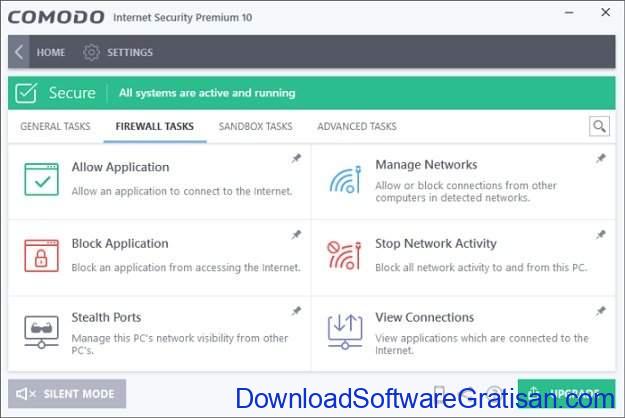The image size is (625, 418).
Task: Pin the View Connections task
Action: [601, 311]
